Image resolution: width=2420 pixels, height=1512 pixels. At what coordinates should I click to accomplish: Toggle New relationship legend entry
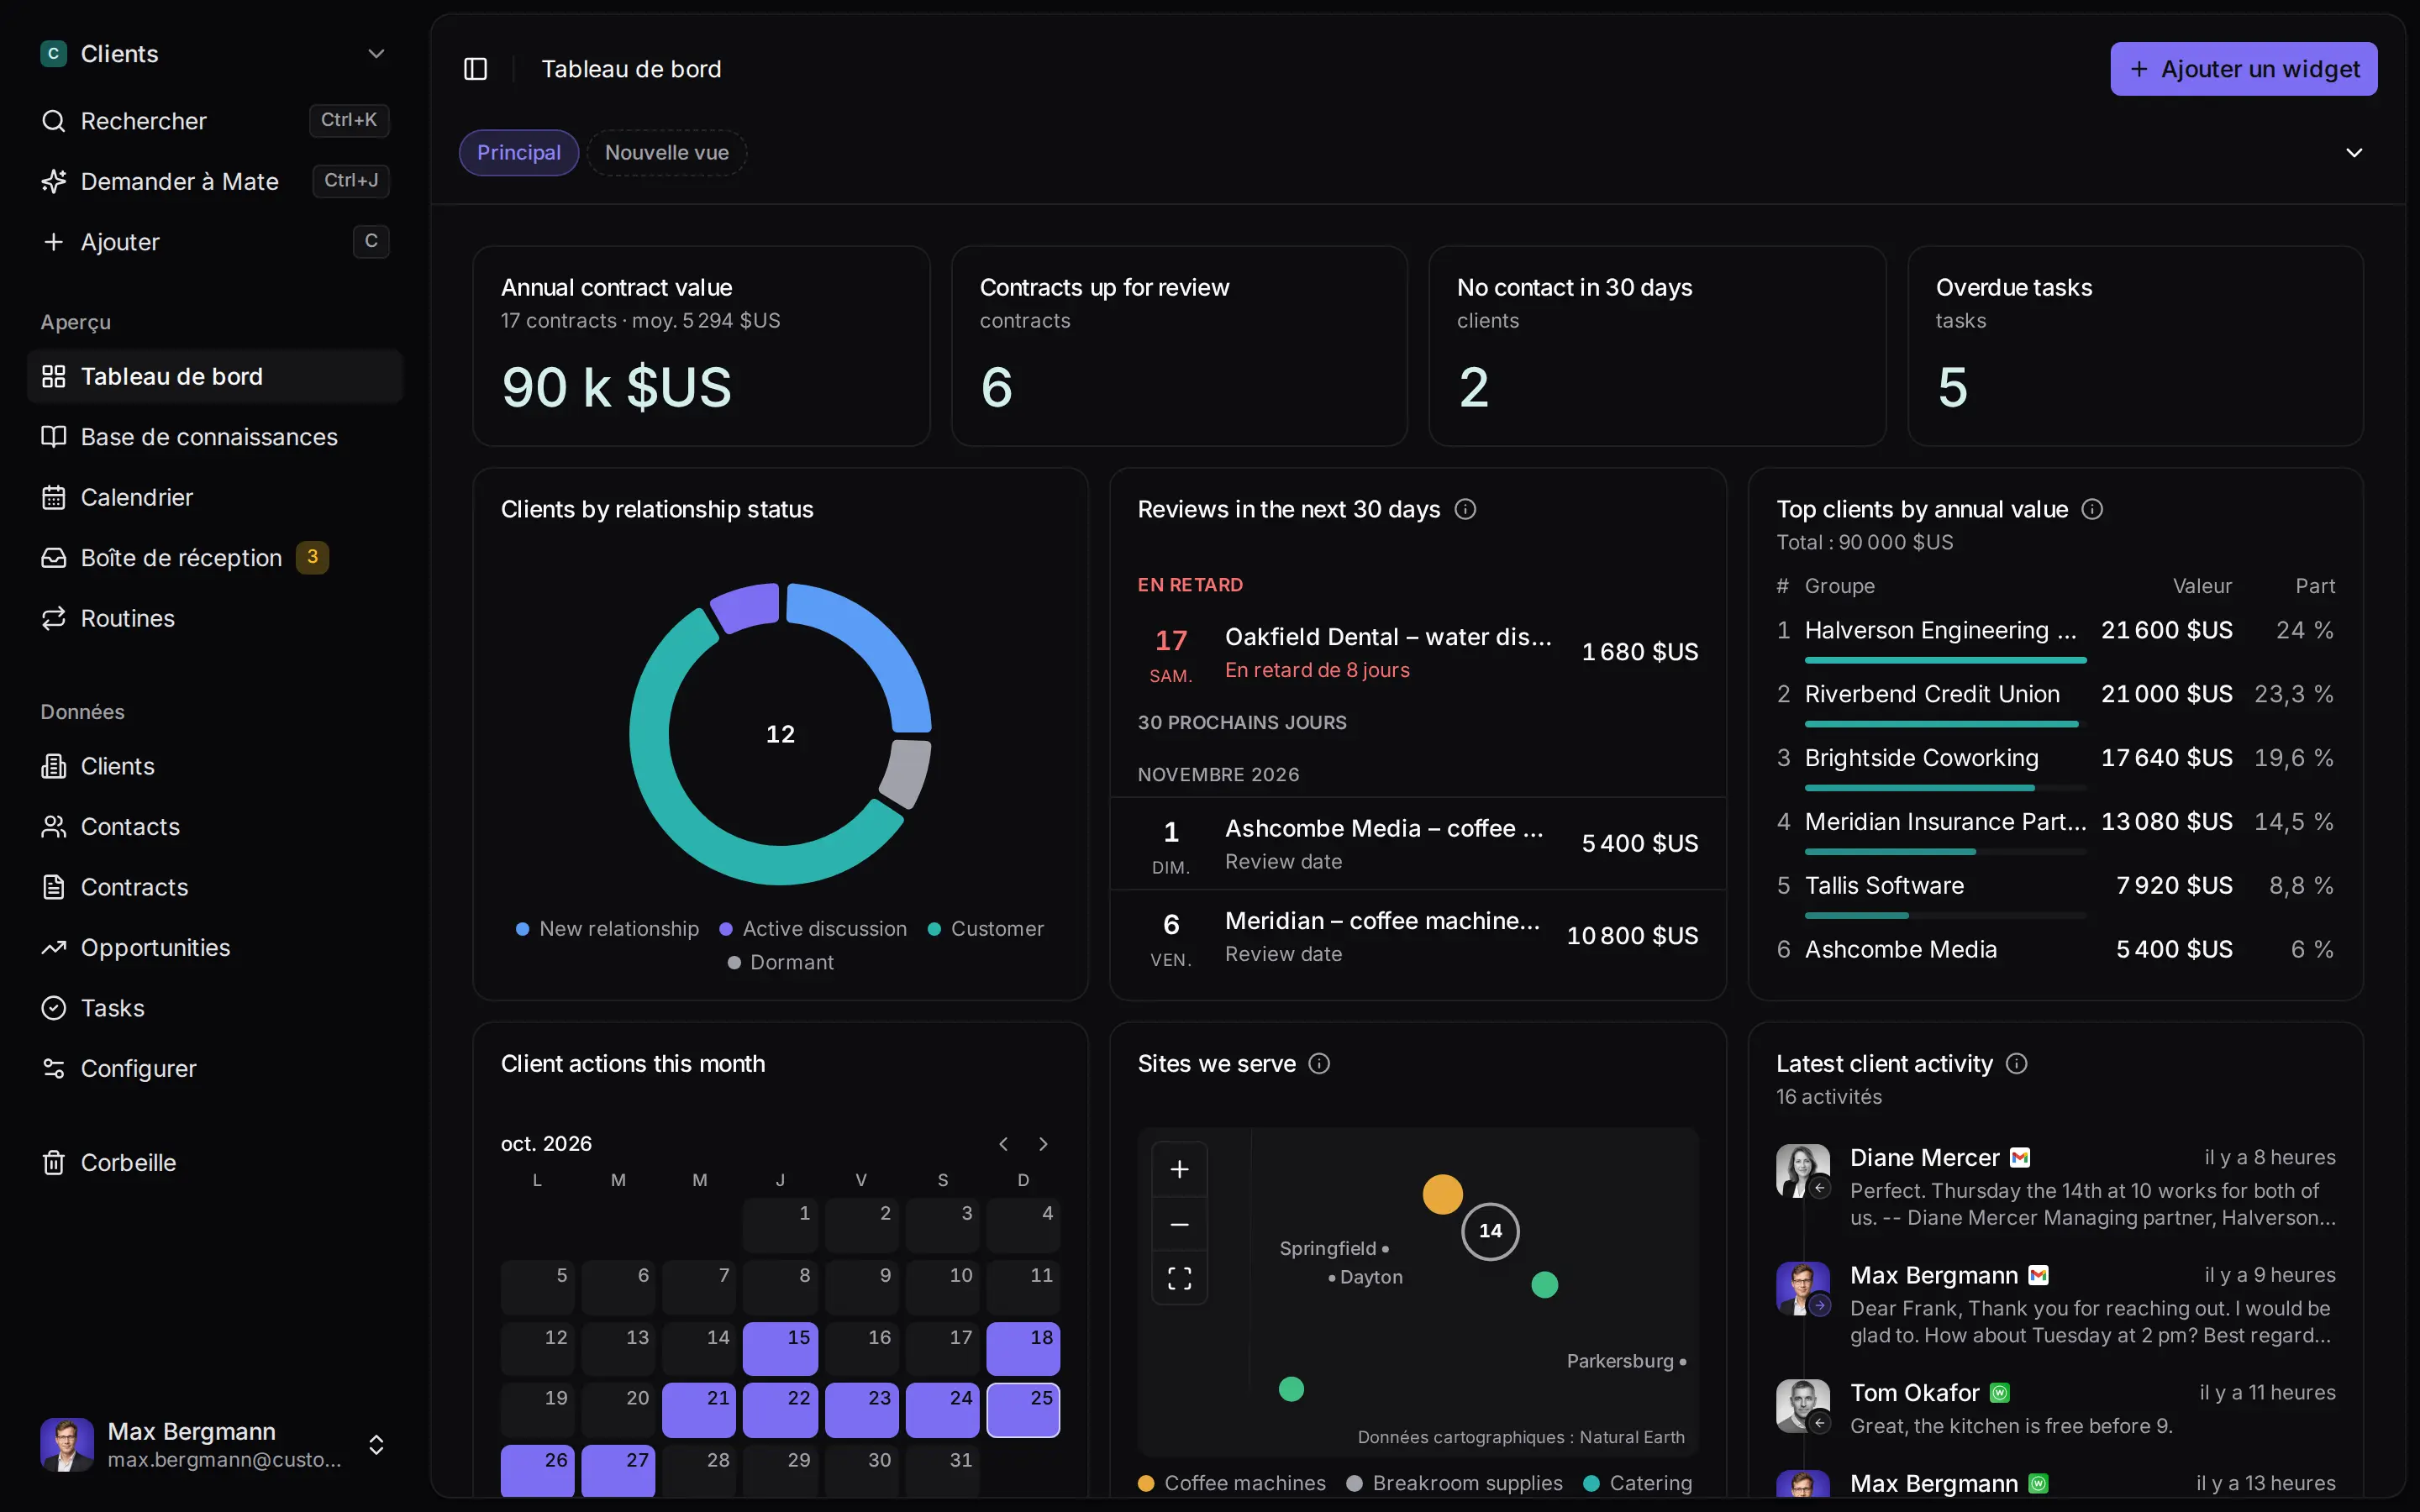click(607, 929)
